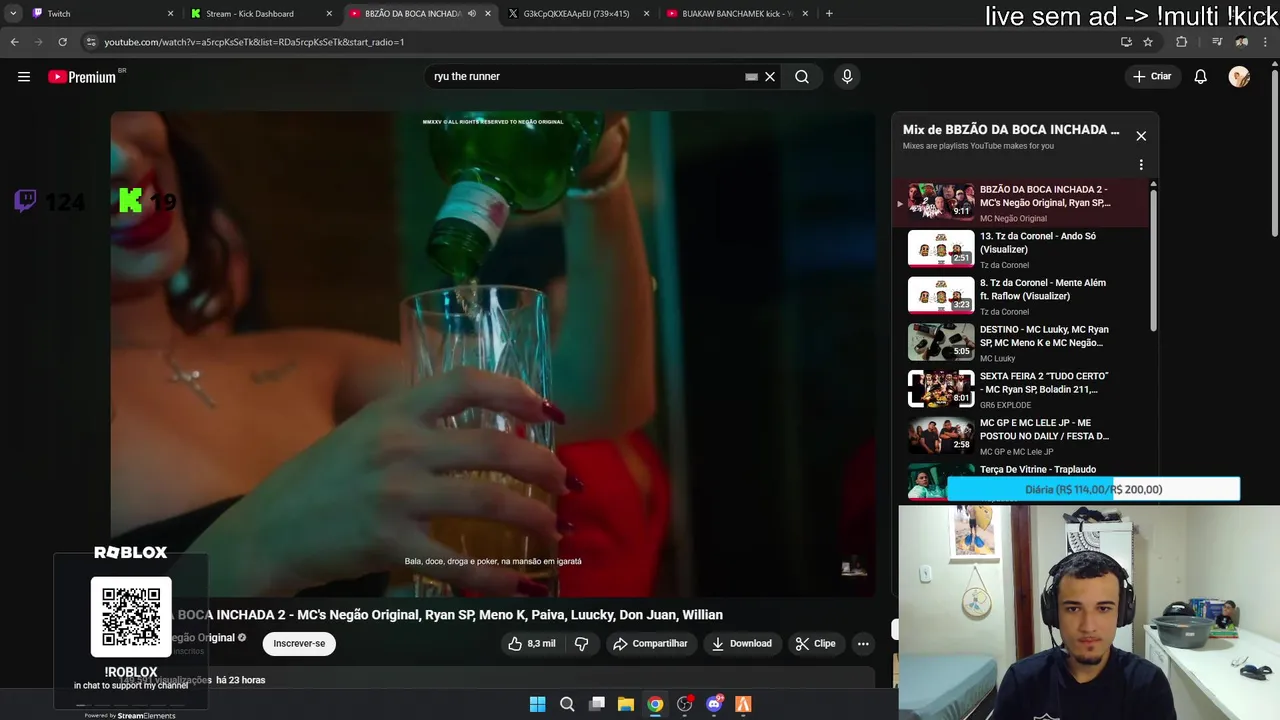
Task: Open Chrome extensions puzzle icon
Action: (x=1181, y=42)
